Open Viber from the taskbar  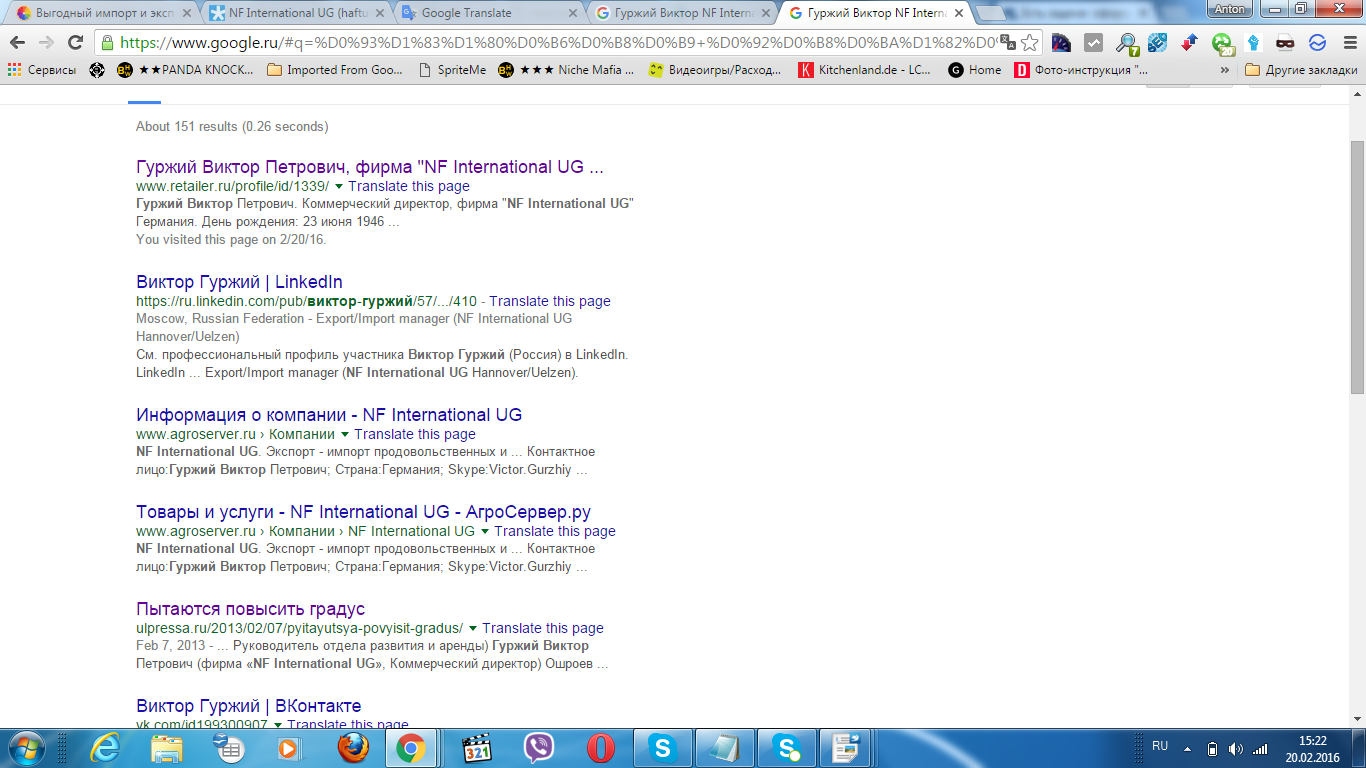pyautogui.click(x=539, y=748)
